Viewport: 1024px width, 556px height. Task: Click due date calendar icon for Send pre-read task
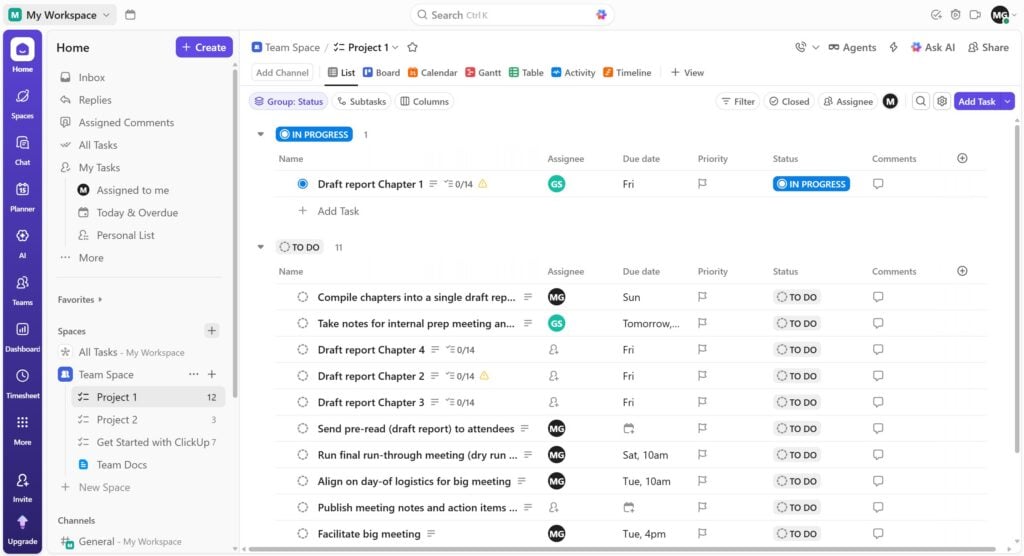628,429
